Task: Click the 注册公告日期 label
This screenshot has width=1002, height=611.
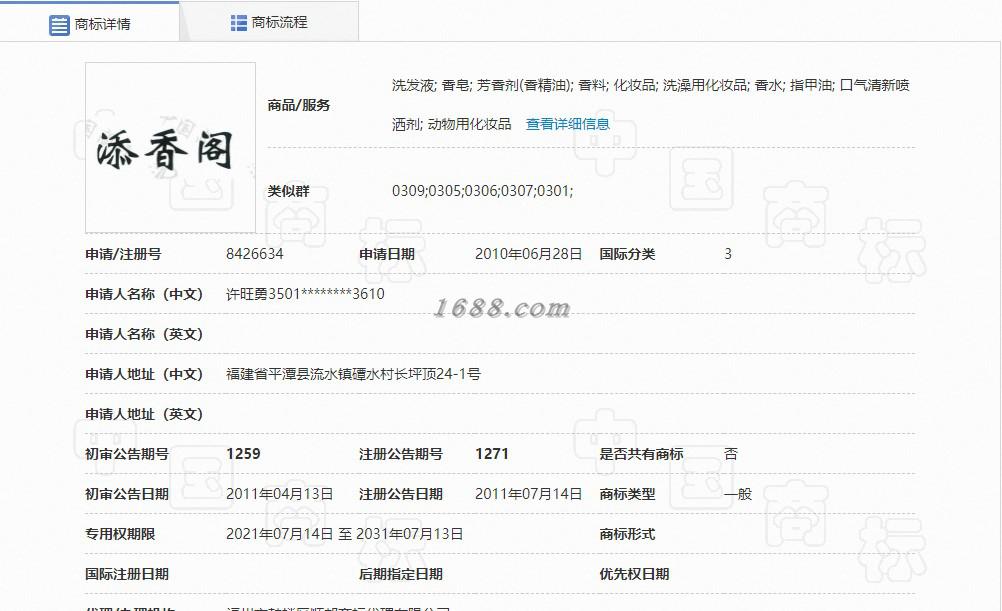Action: [x=401, y=494]
